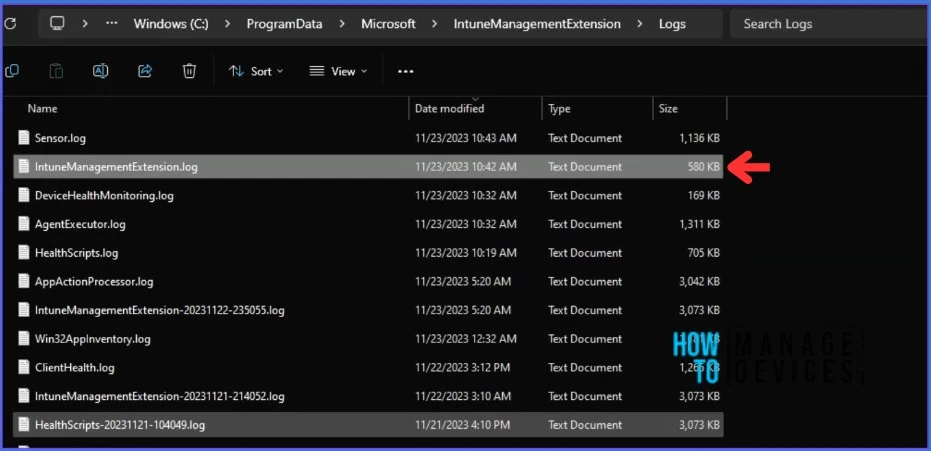
Task: Click the 580 KB size cell
Action: [x=704, y=167]
